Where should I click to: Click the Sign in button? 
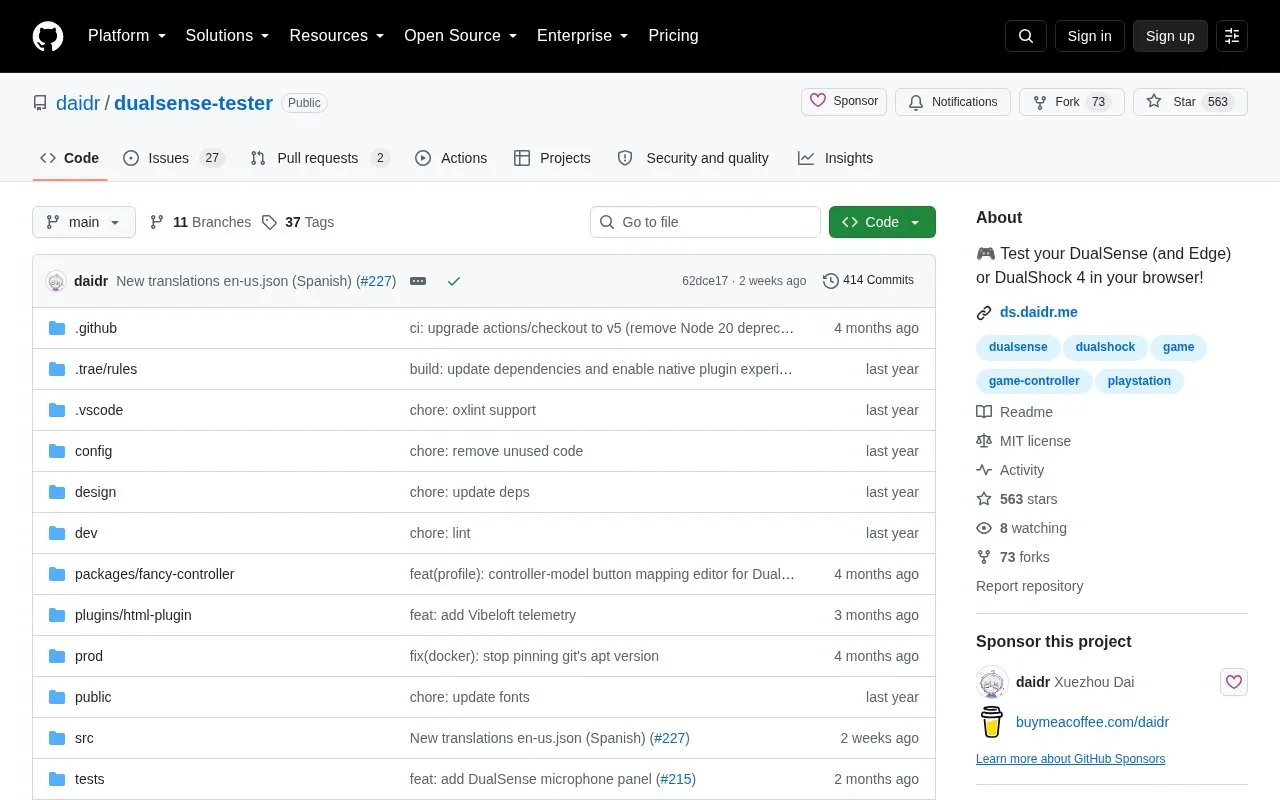pyautogui.click(x=1089, y=36)
